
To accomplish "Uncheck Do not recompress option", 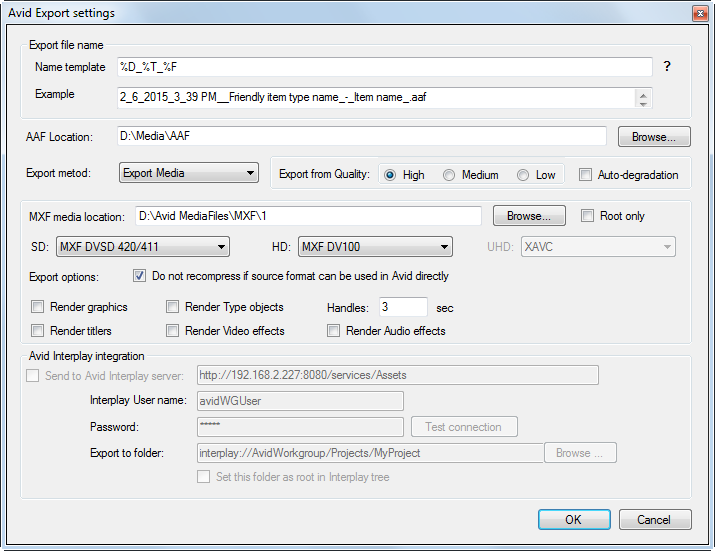I will tap(139, 276).
